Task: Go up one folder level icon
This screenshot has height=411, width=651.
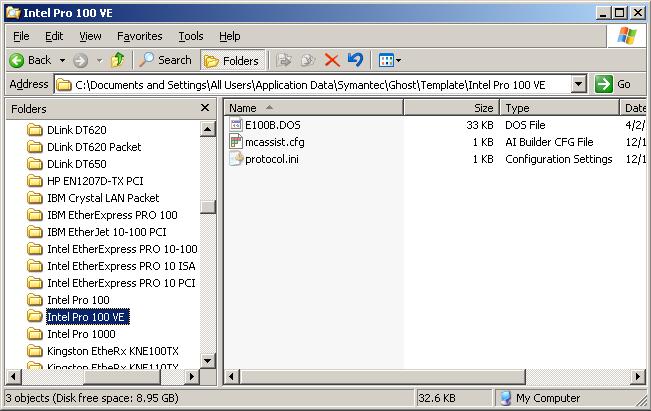Action: [x=118, y=60]
